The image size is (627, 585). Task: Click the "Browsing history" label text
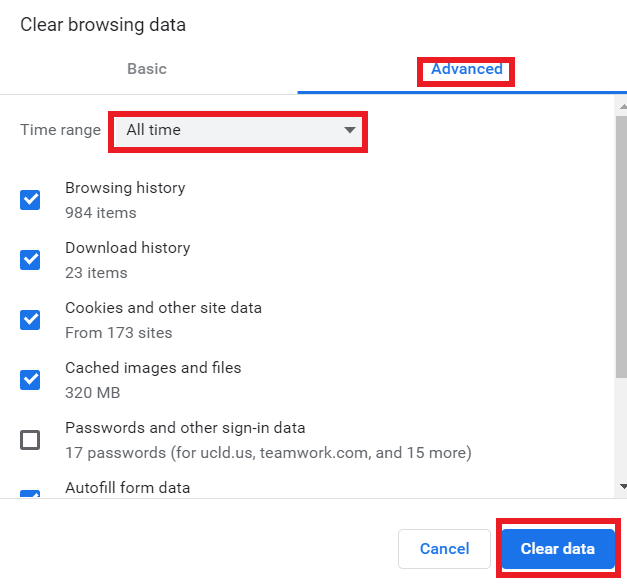[125, 188]
